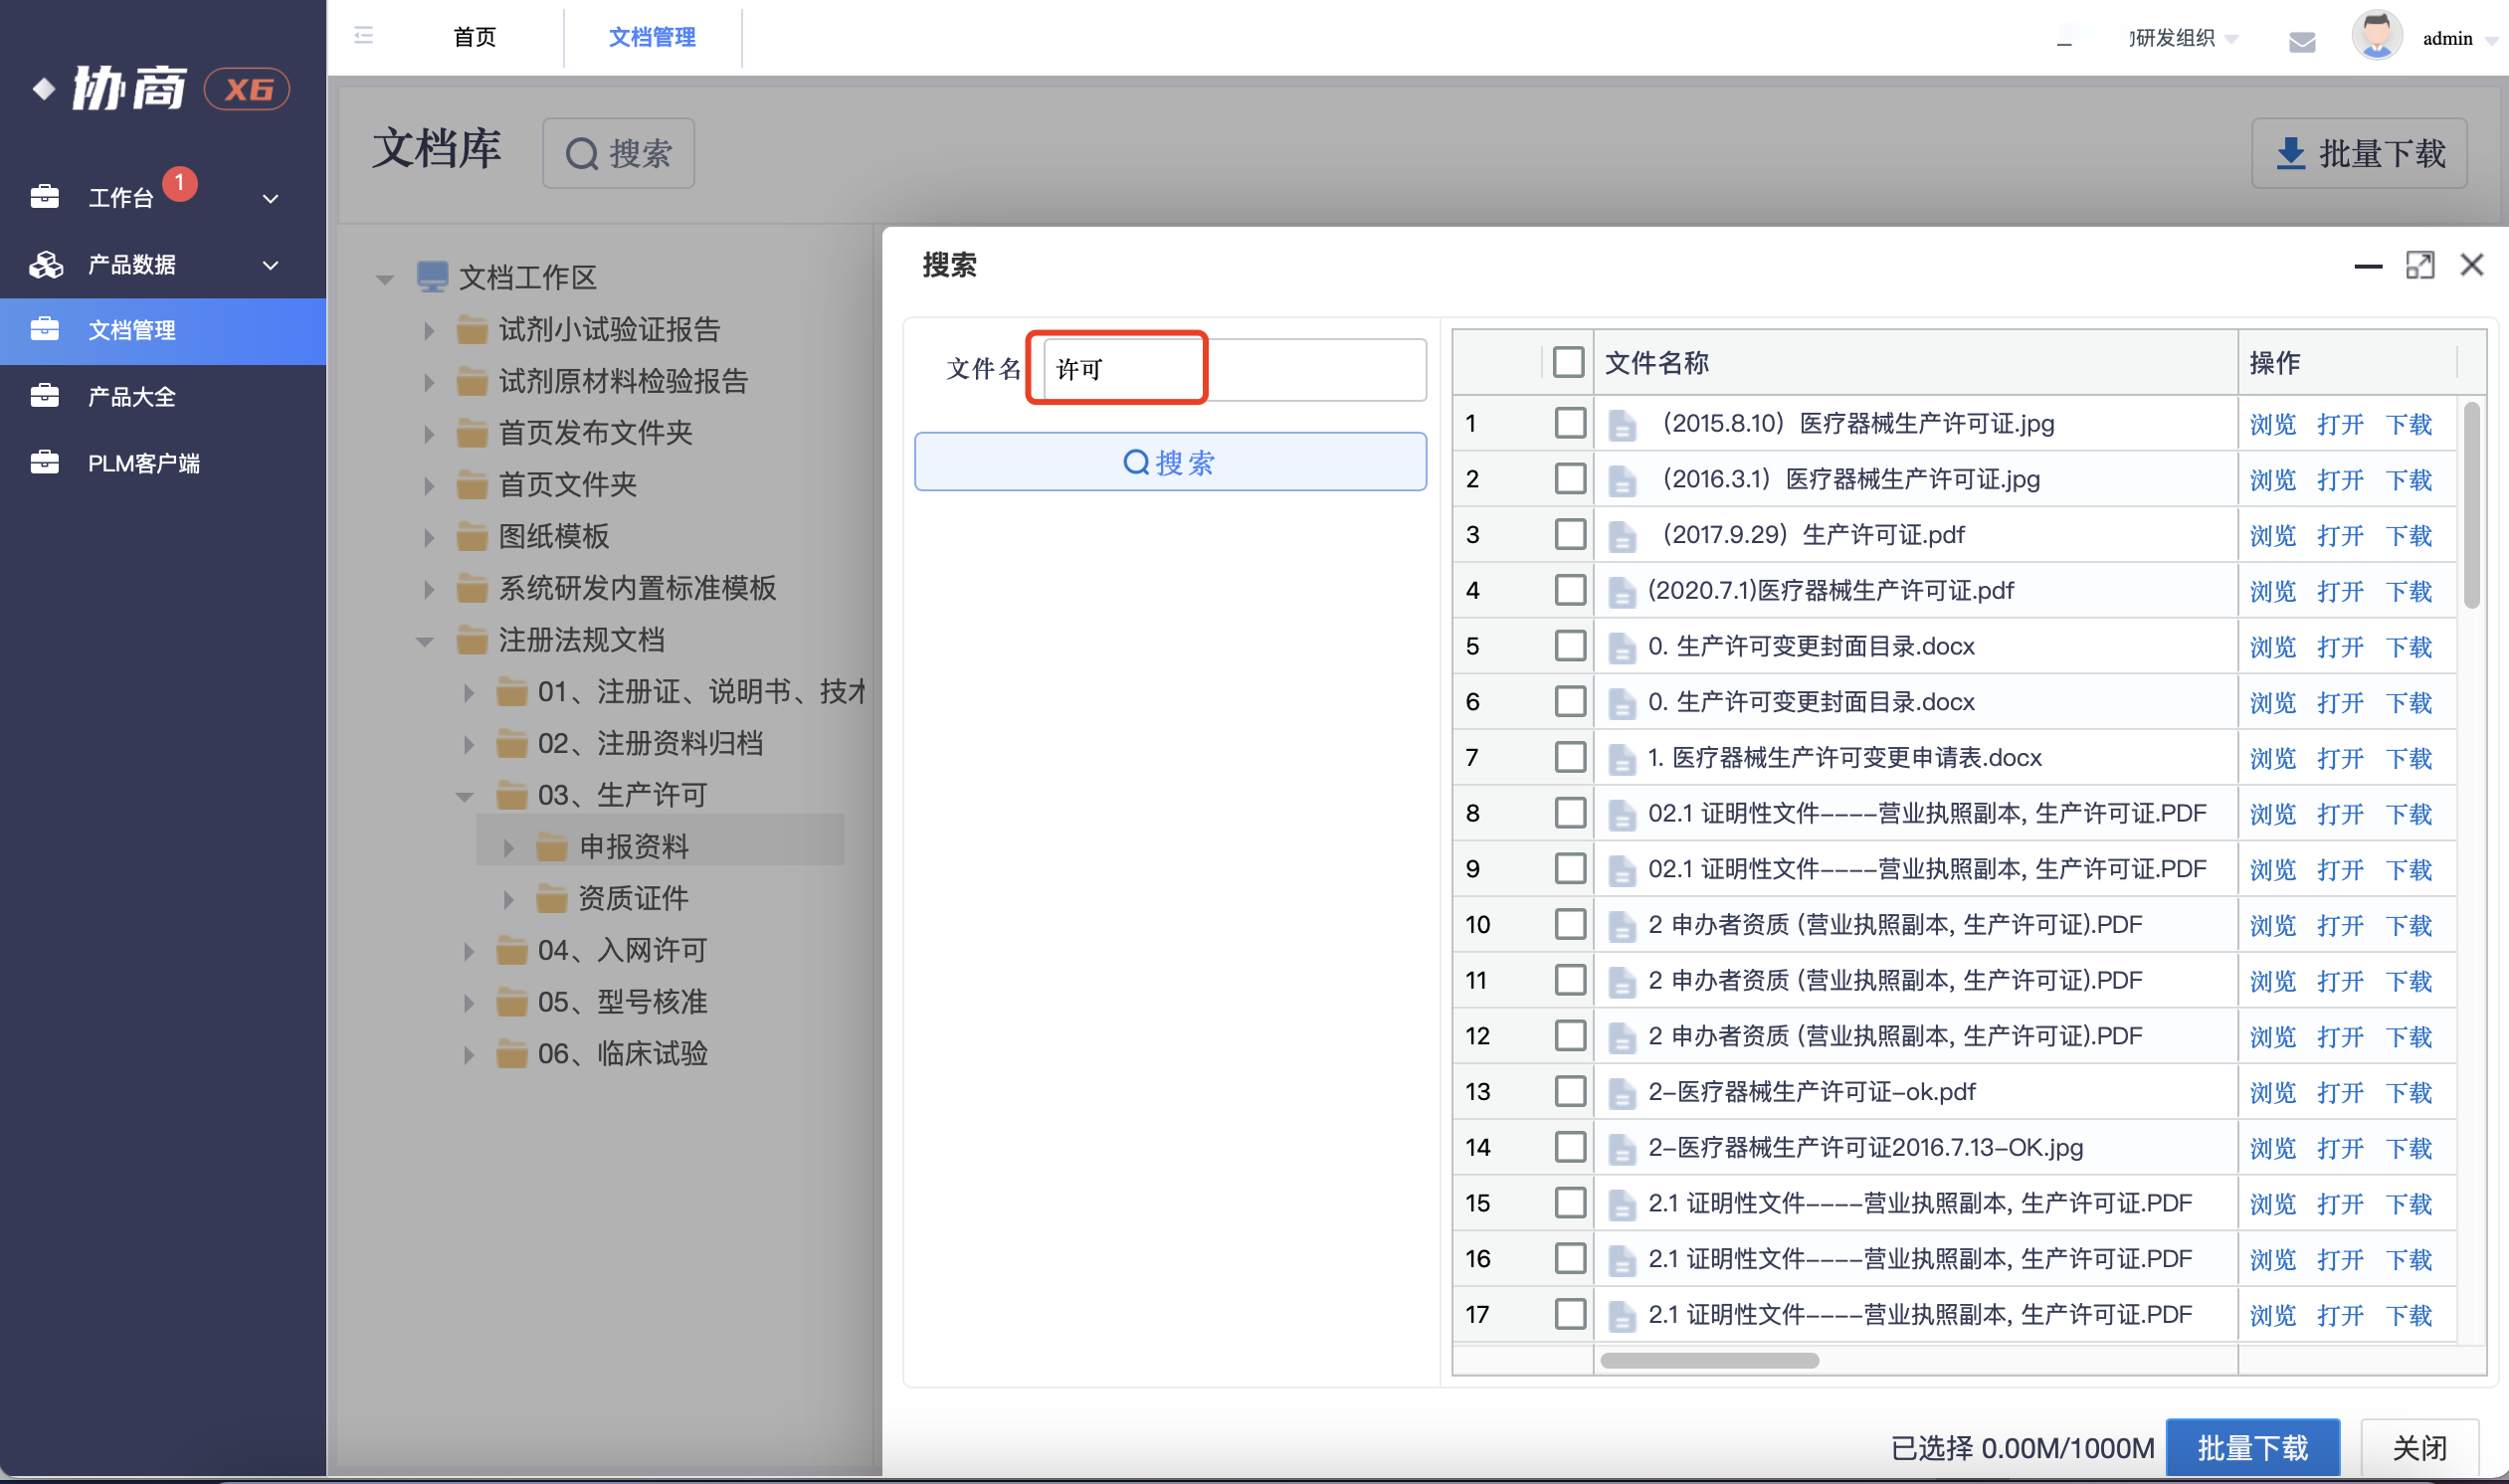Click the folder icon of 试剂小试验证报告
The width and height of the screenshot is (2509, 1484).
(472, 328)
